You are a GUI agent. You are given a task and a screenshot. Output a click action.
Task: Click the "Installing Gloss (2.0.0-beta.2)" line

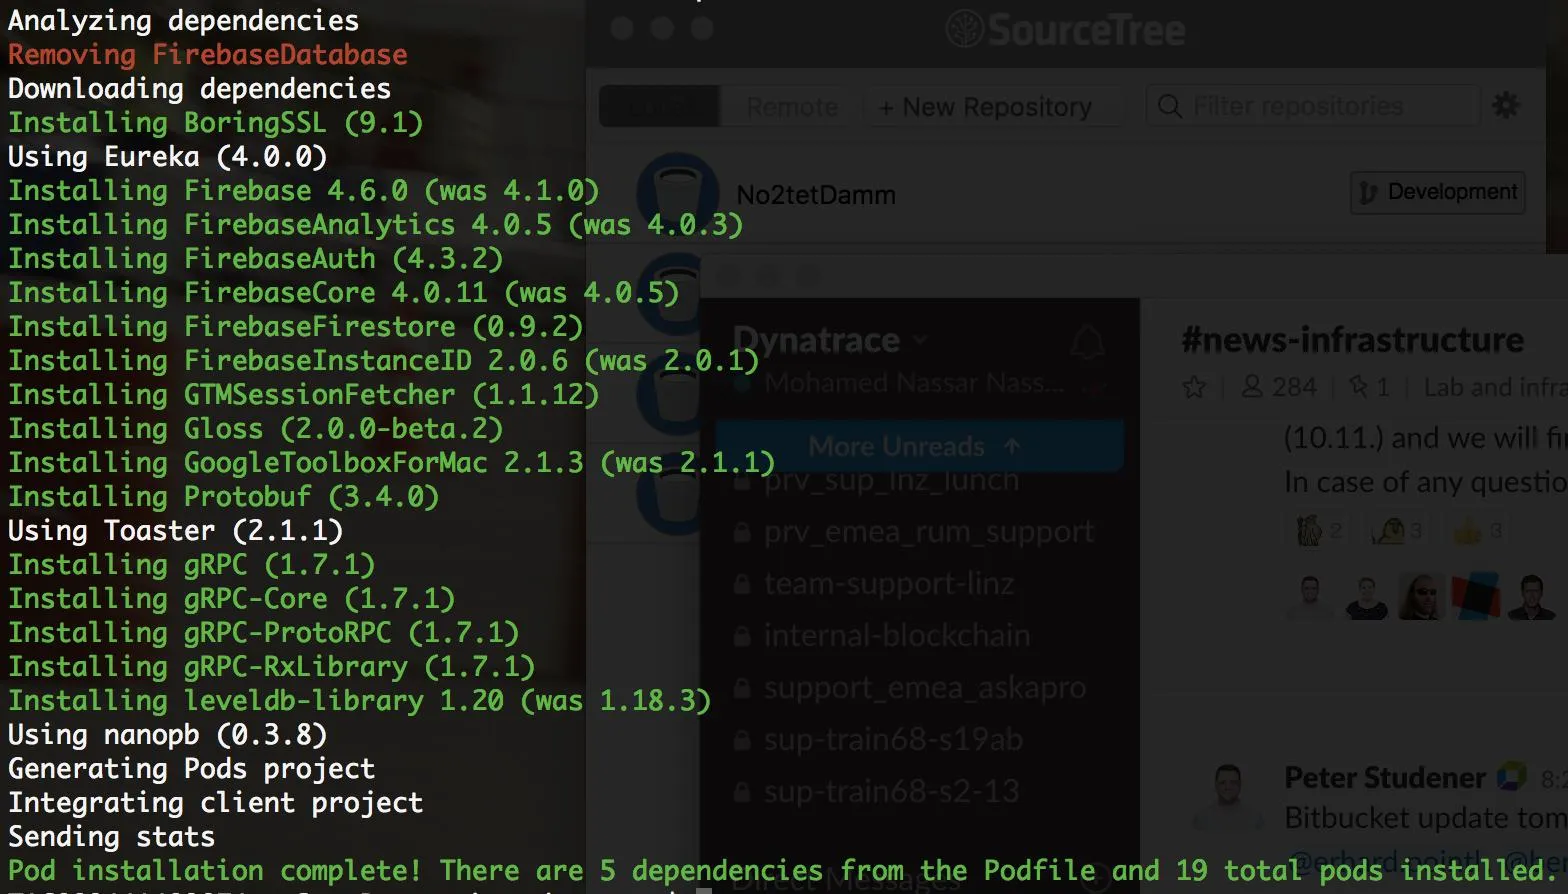255,429
